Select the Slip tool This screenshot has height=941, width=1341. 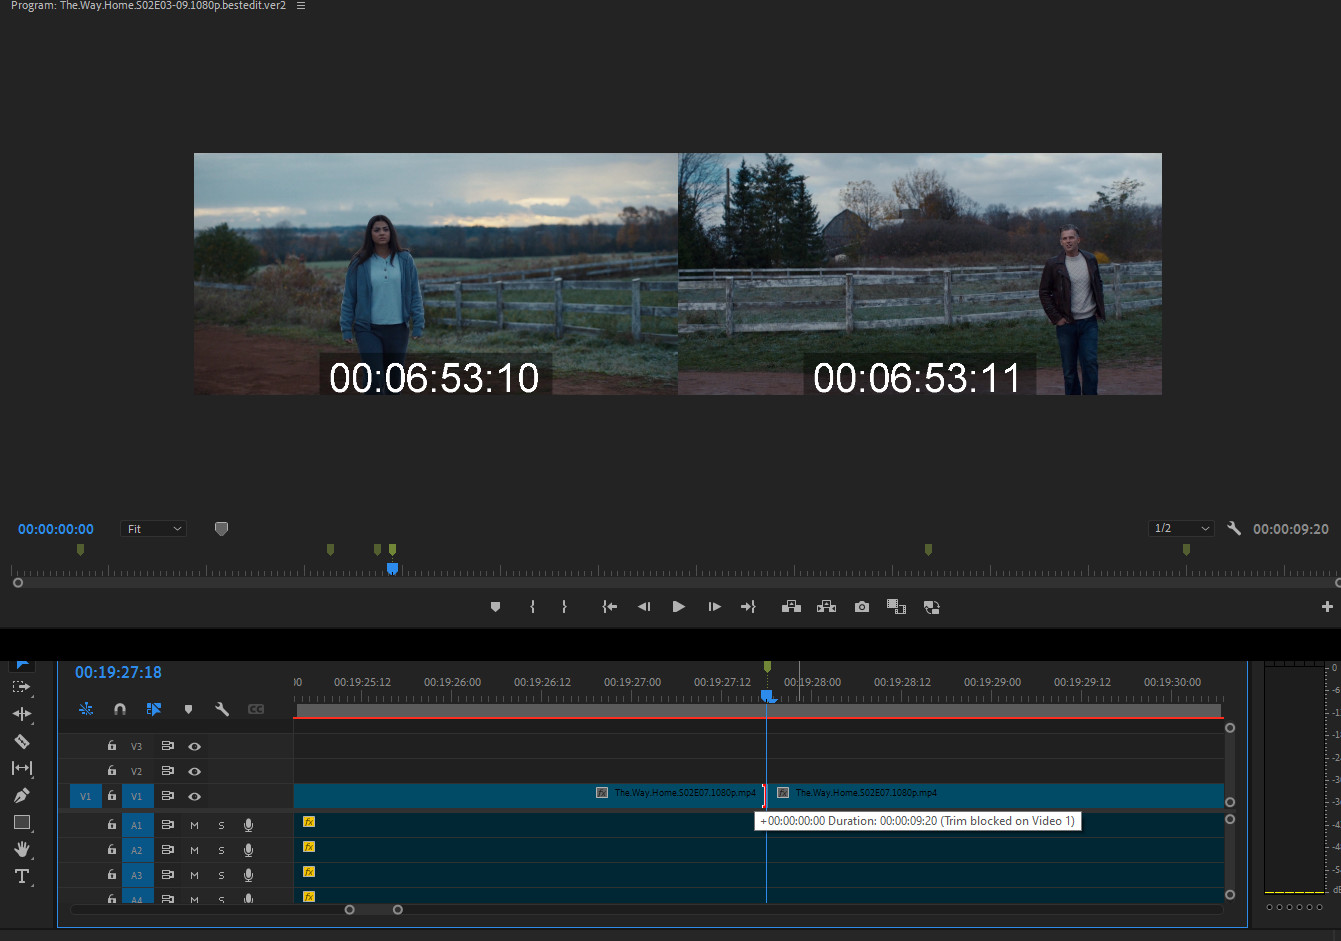(21, 768)
